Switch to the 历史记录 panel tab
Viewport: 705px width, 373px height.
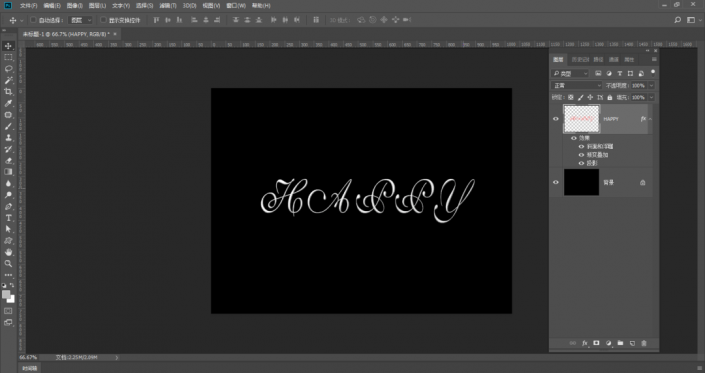[580, 59]
